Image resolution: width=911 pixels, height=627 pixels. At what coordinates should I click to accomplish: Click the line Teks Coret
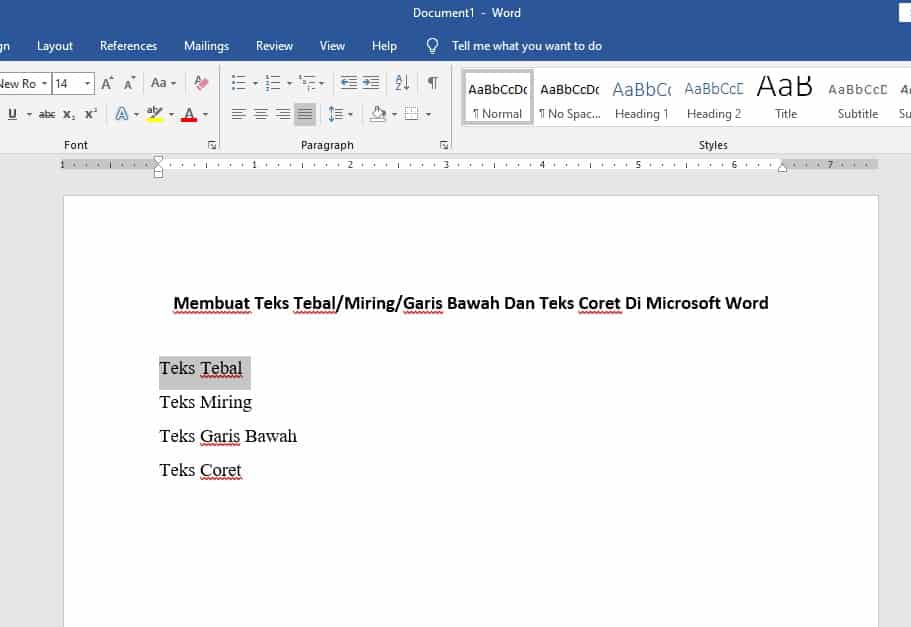point(200,470)
